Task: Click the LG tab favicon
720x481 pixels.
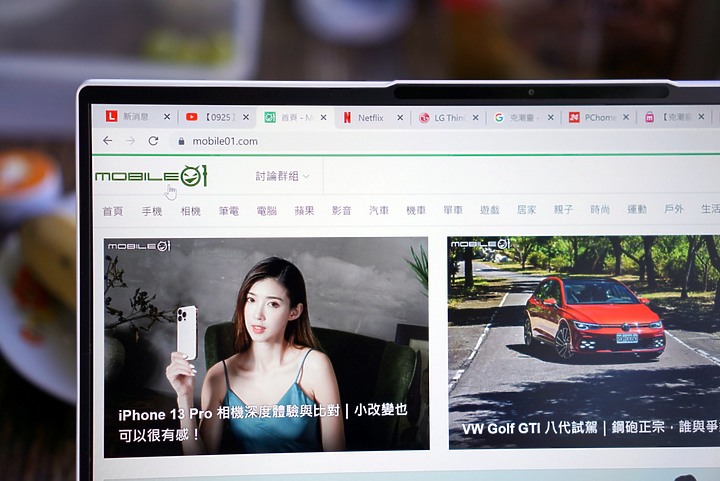Action: [x=424, y=118]
